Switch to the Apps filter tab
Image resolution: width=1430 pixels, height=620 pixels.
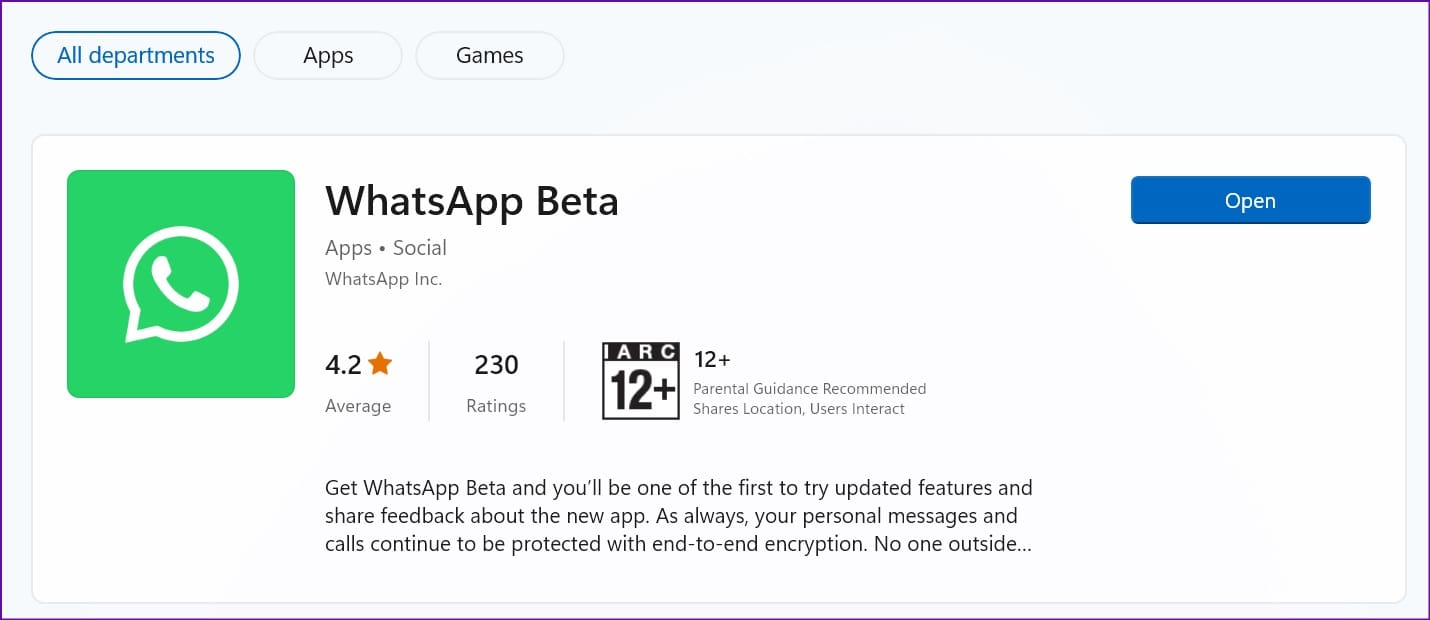pos(328,56)
